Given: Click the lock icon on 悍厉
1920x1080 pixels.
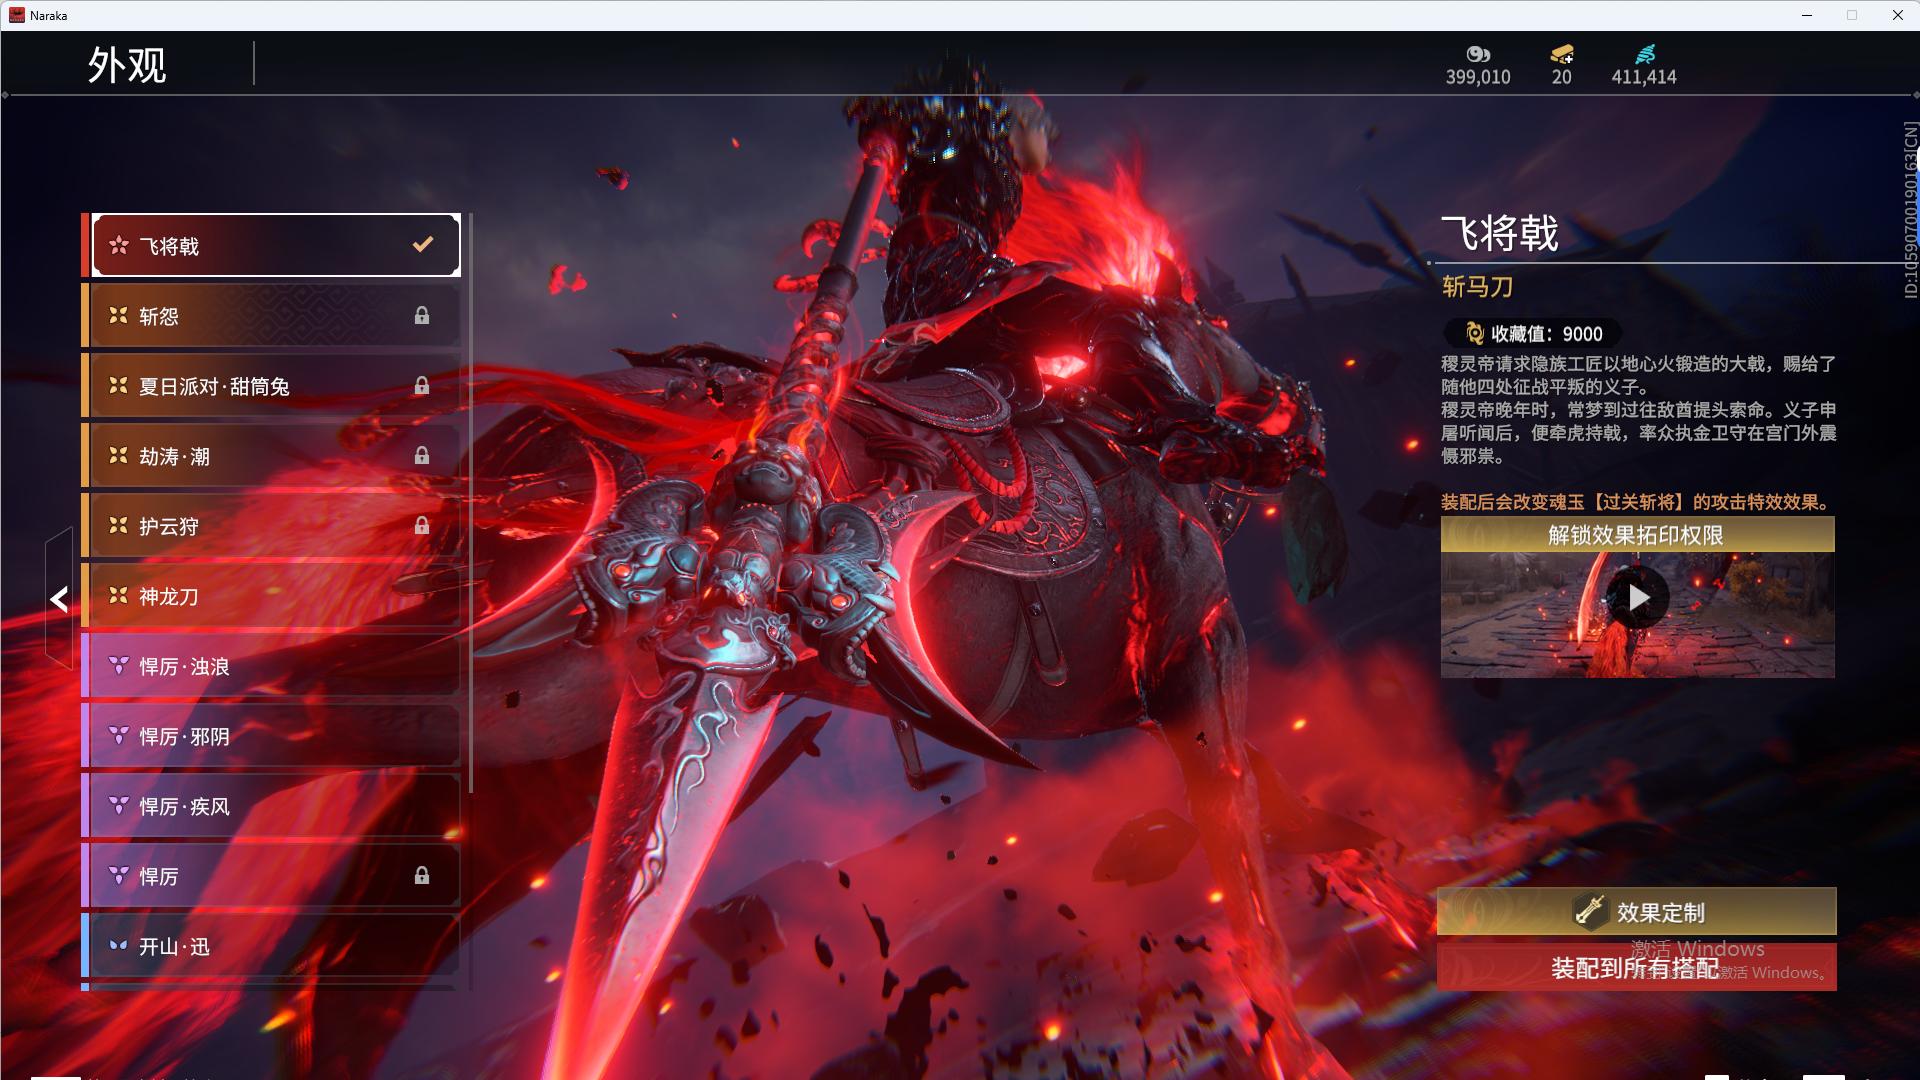Looking at the screenshot, I should [422, 875].
